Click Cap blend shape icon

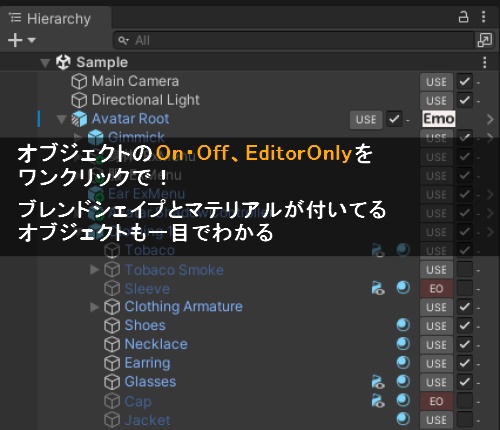[x=378, y=401]
